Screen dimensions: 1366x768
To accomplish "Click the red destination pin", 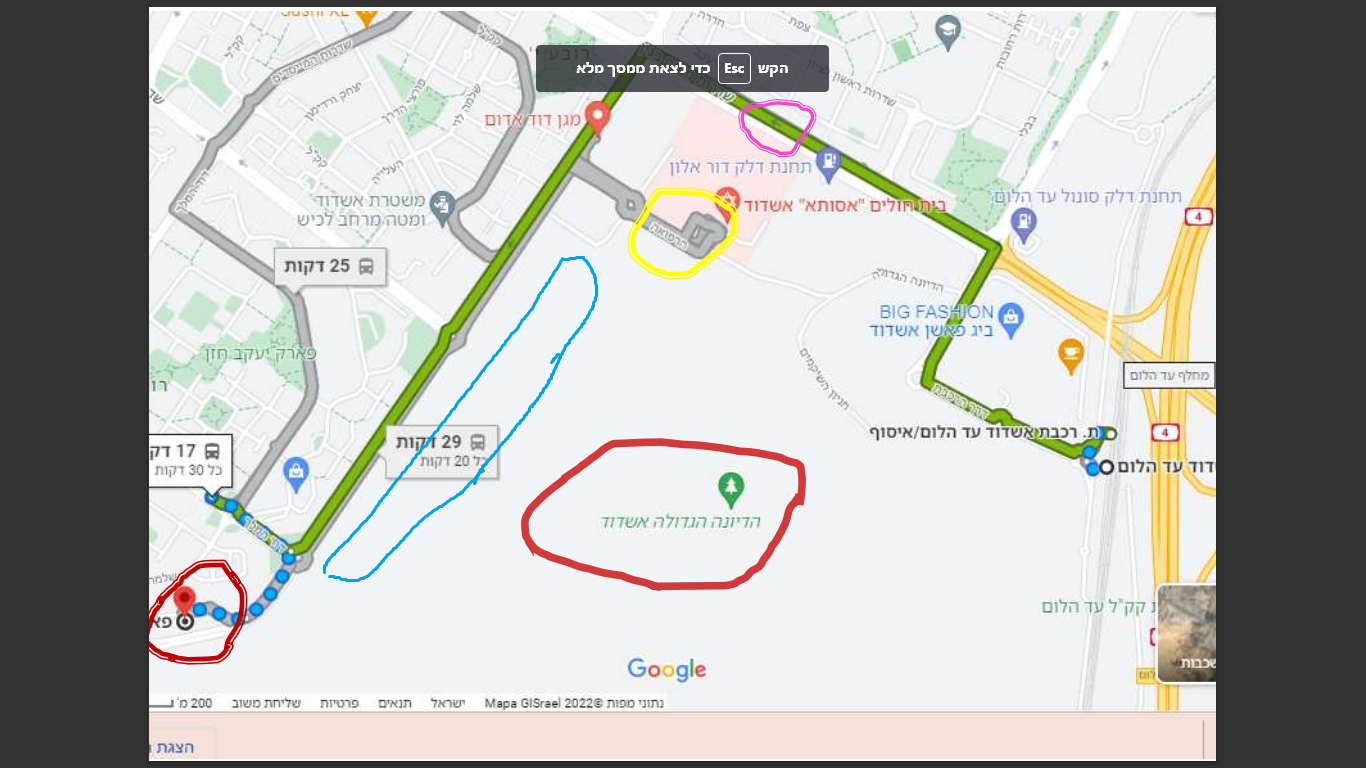I will [x=184, y=602].
